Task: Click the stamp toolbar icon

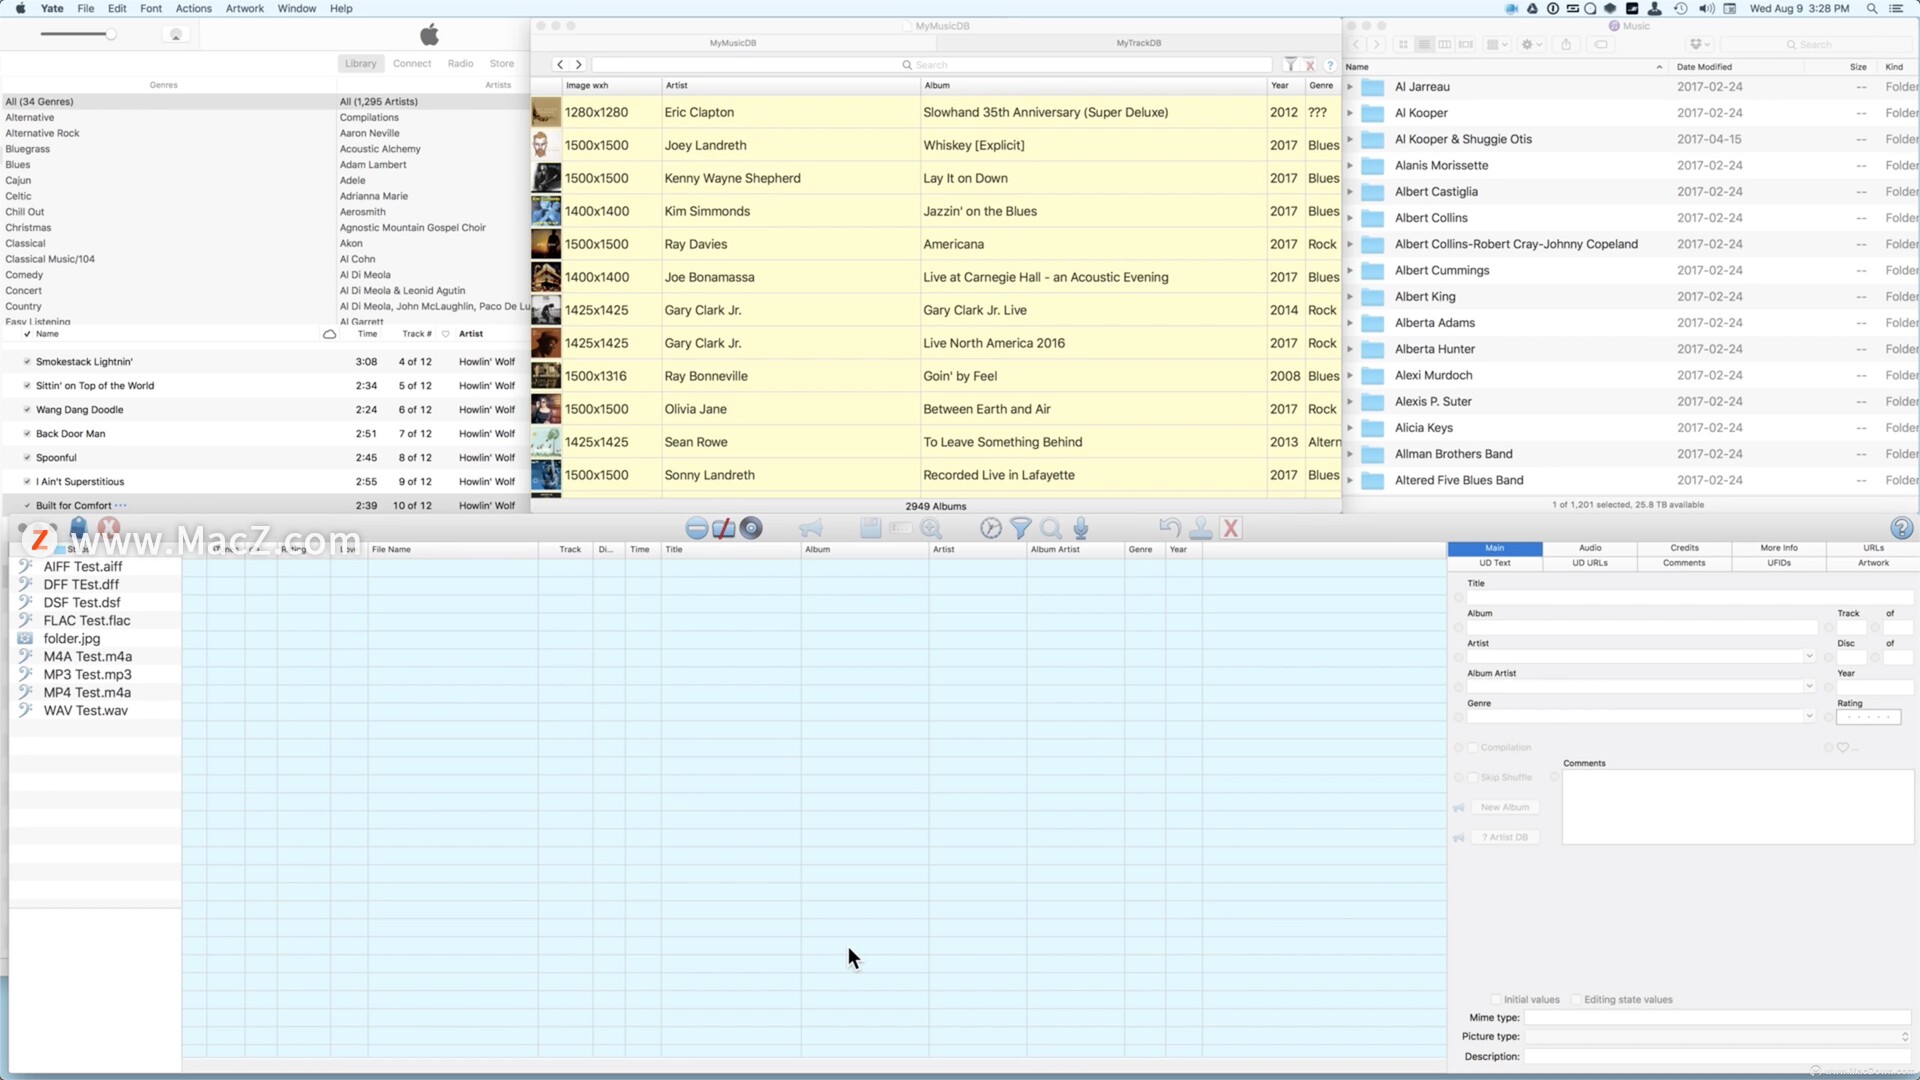Action: pos(1201,529)
